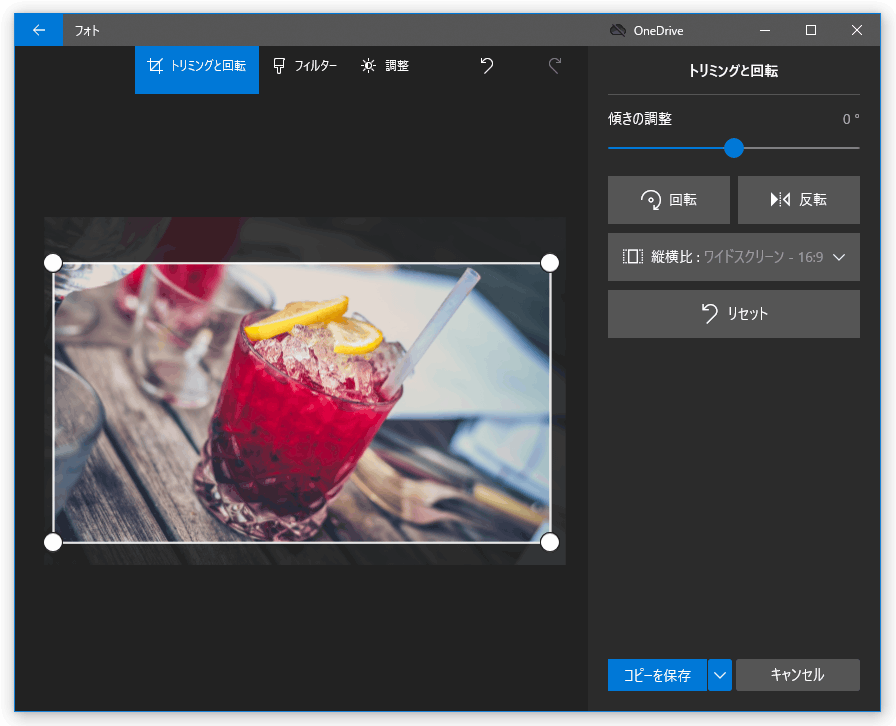Expand the save options arrow beside コピーを保存

[720, 675]
